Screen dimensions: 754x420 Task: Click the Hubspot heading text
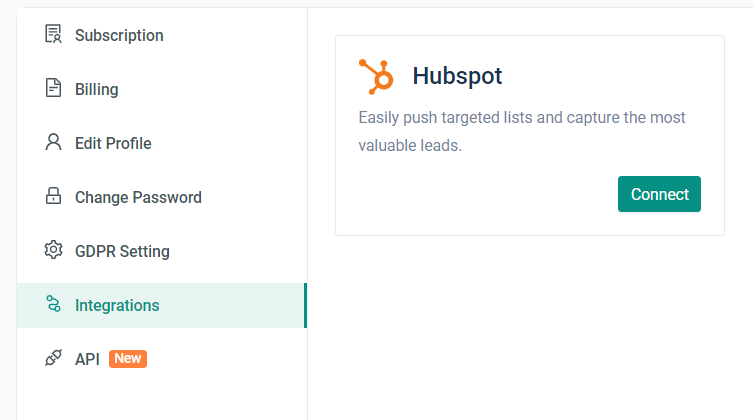[x=457, y=77]
